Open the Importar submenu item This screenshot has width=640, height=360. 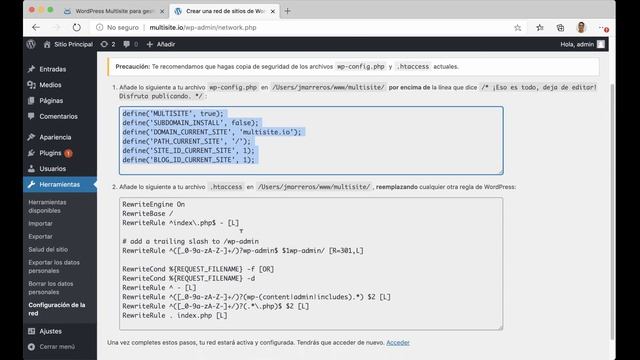click(40, 224)
